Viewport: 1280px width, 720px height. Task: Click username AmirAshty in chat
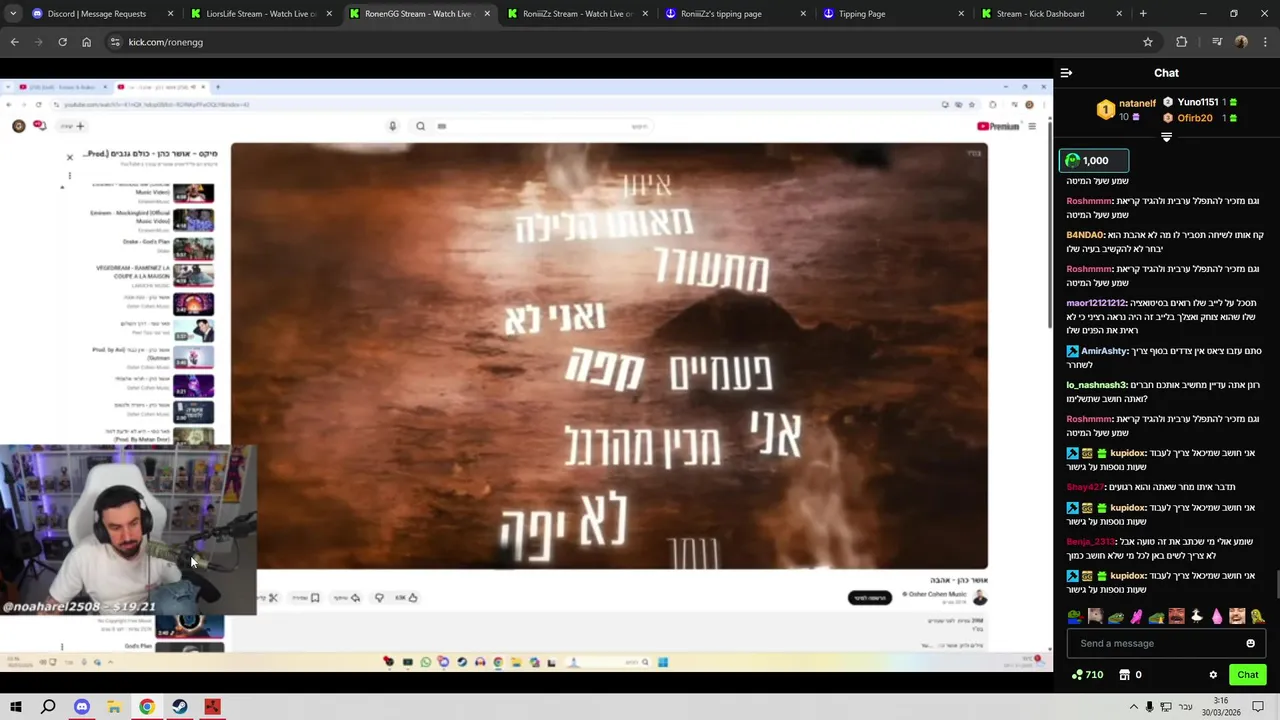[1104, 351]
